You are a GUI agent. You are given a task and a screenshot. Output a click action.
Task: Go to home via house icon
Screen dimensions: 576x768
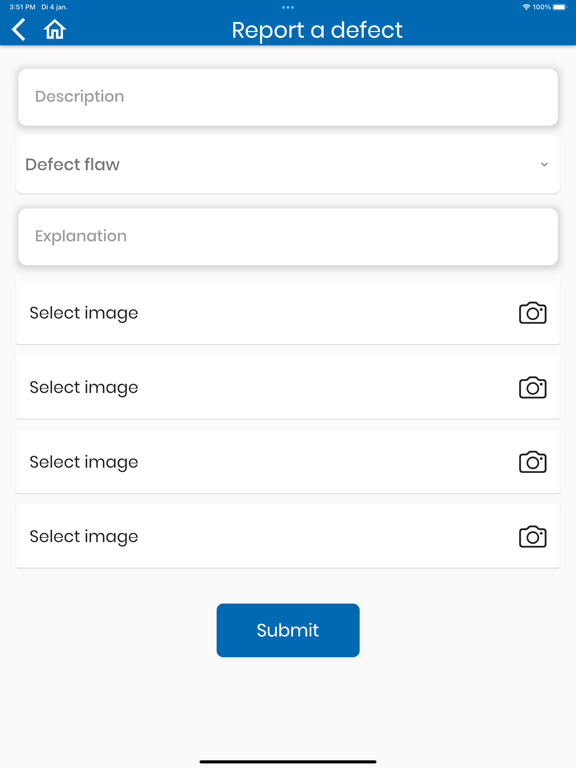pyautogui.click(x=54, y=29)
